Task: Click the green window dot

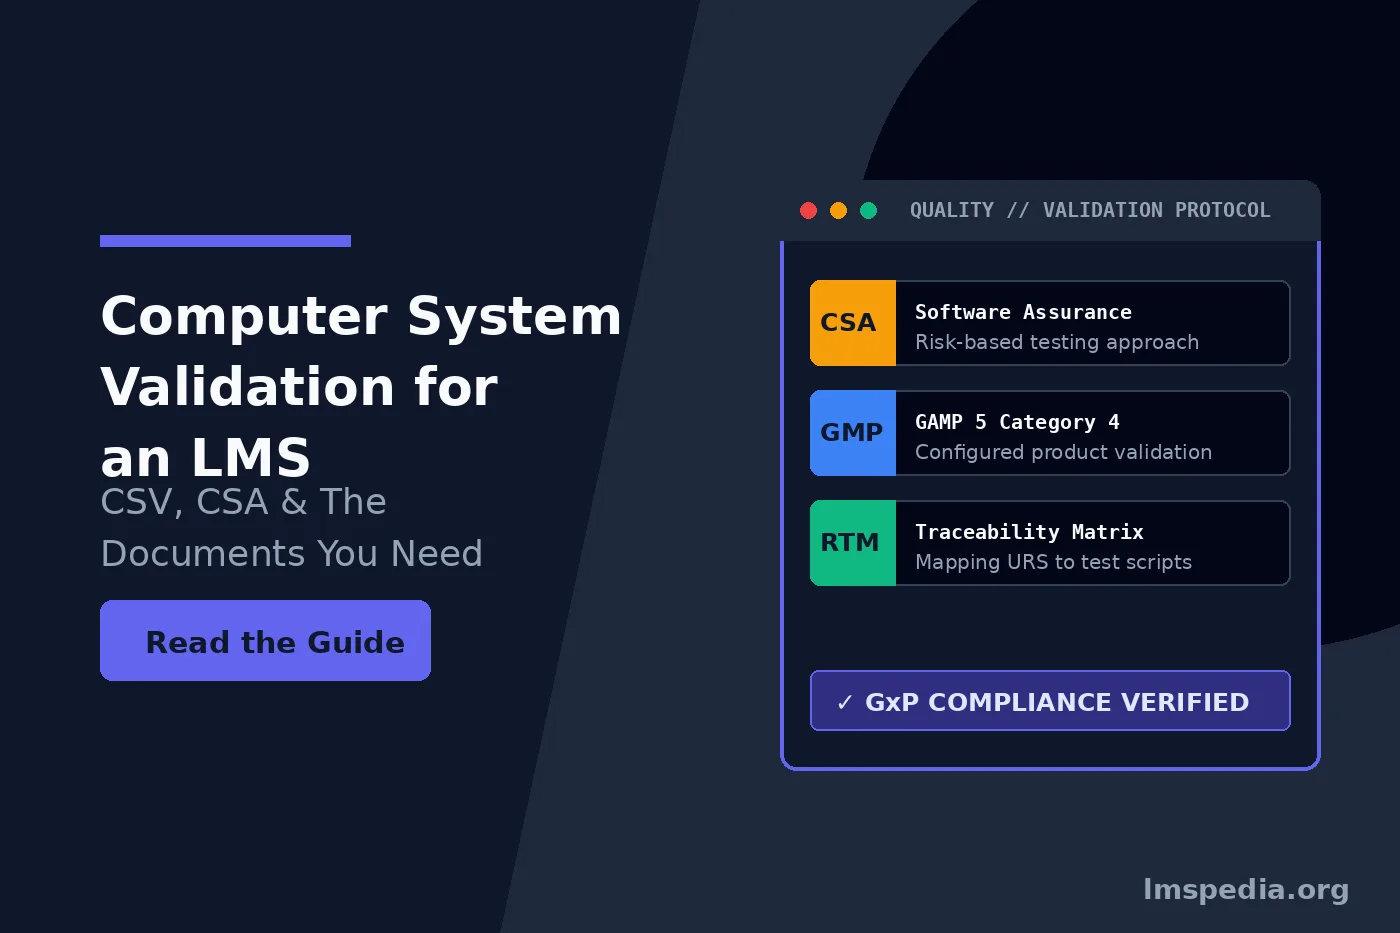Action: (869, 210)
